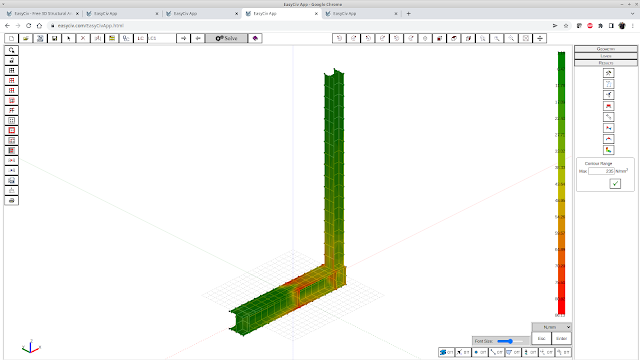The height and width of the screenshot is (360, 640).
Task: Toggle the blue triangle display on/off button
Action: (513, 352)
